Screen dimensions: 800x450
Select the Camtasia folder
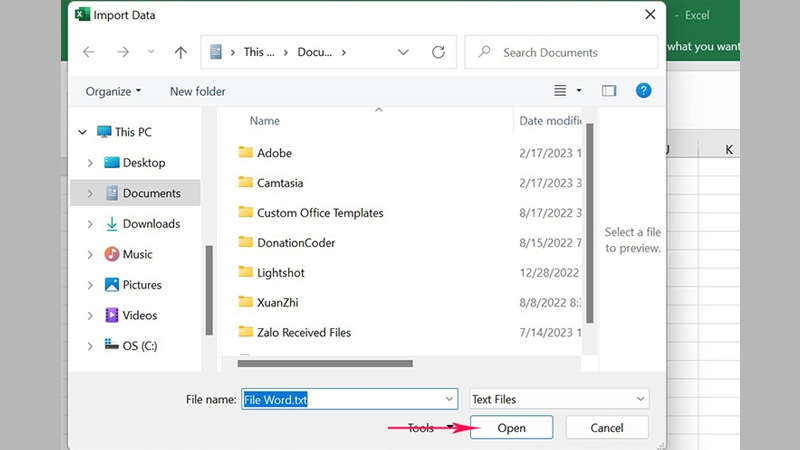279,183
